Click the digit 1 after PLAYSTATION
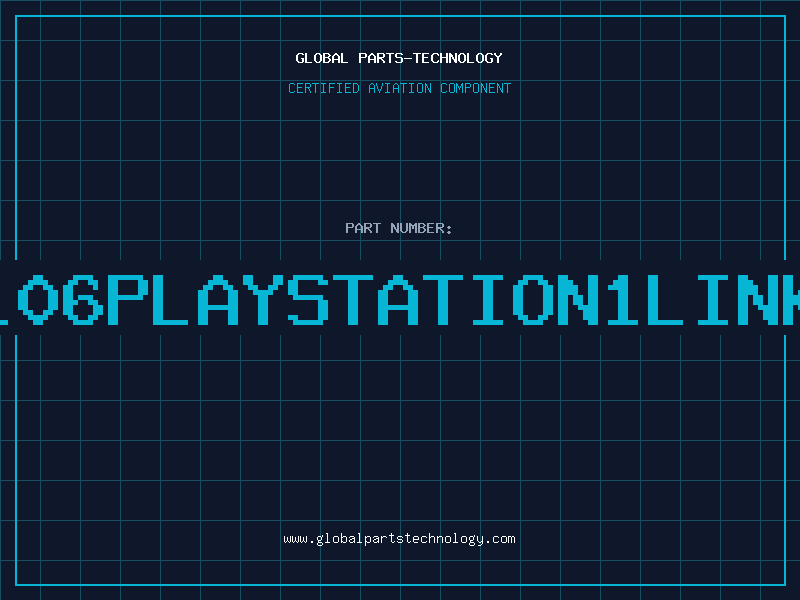Image resolution: width=800 pixels, height=600 pixels. (x=621, y=300)
